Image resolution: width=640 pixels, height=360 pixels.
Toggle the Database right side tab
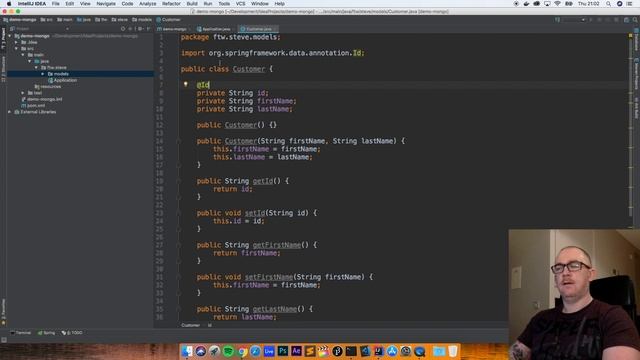pyautogui.click(x=636, y=40)
